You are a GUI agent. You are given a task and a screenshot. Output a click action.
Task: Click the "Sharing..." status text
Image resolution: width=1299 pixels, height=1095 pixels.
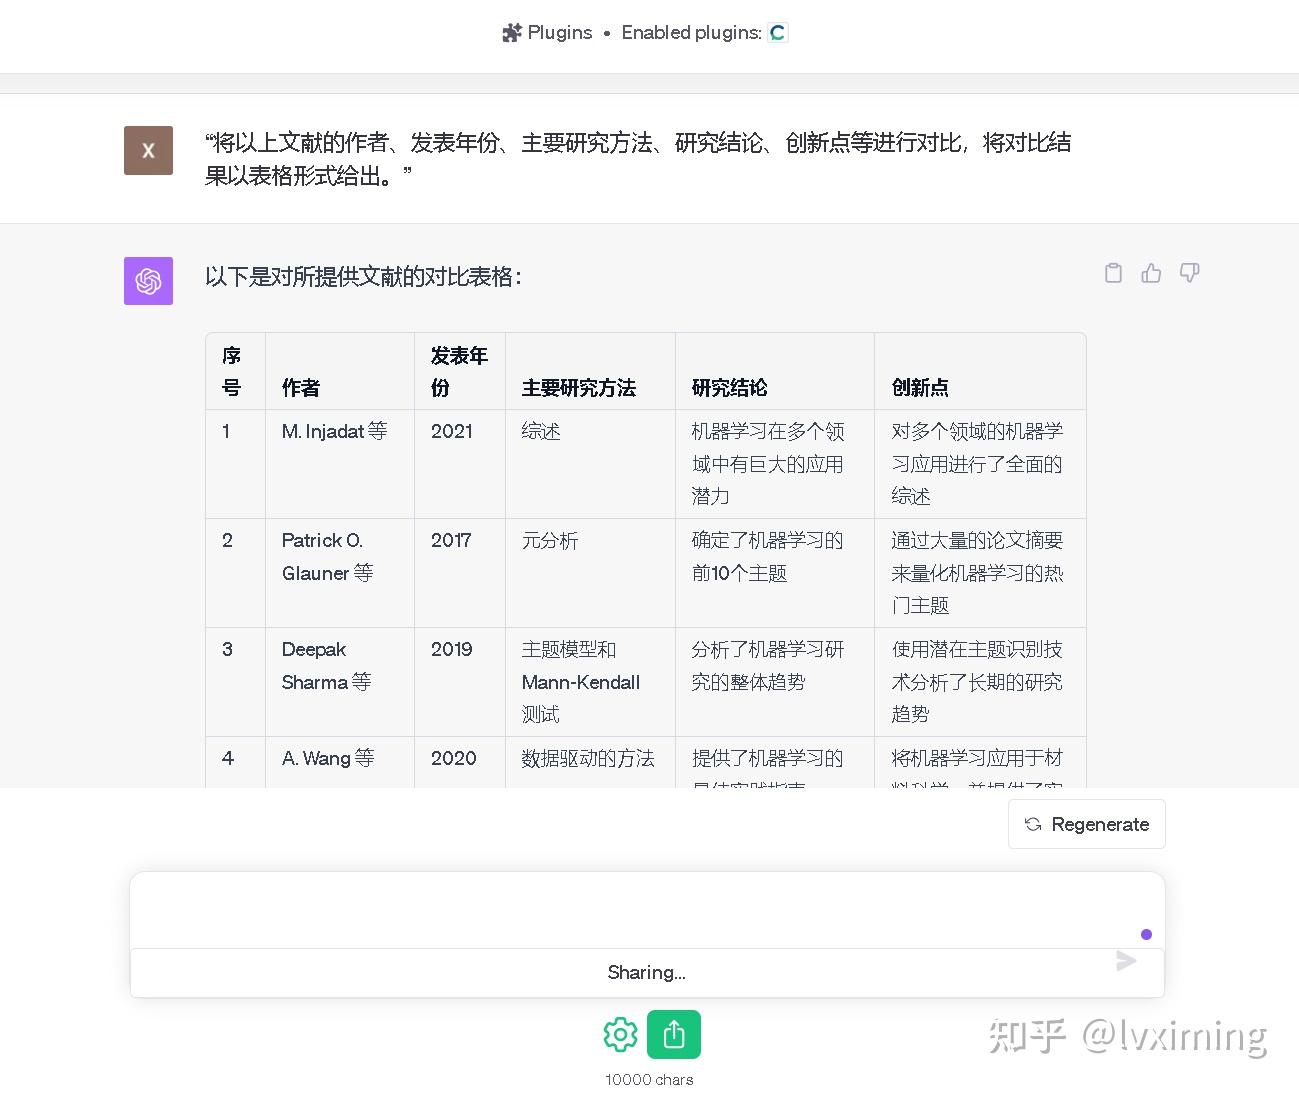click(x=646, y=971)
